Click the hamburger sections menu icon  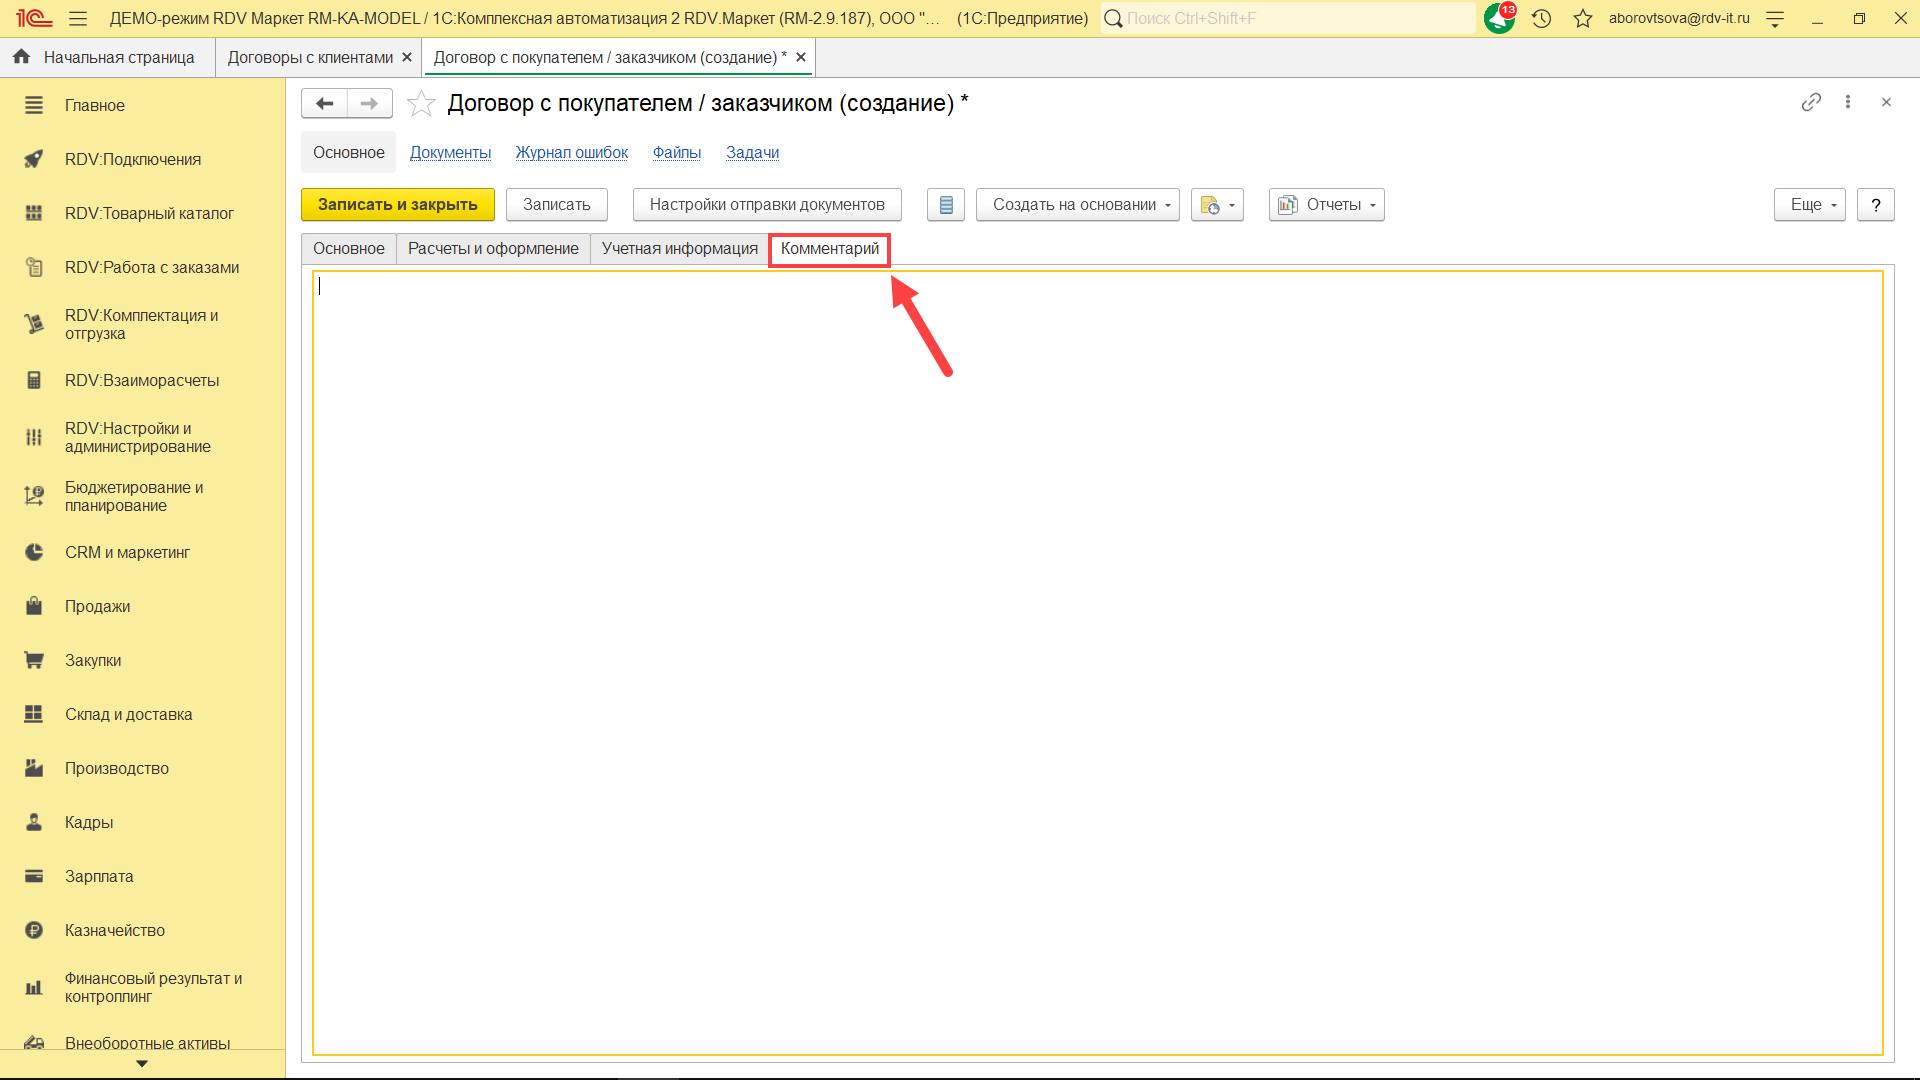[x=78, y=18]
